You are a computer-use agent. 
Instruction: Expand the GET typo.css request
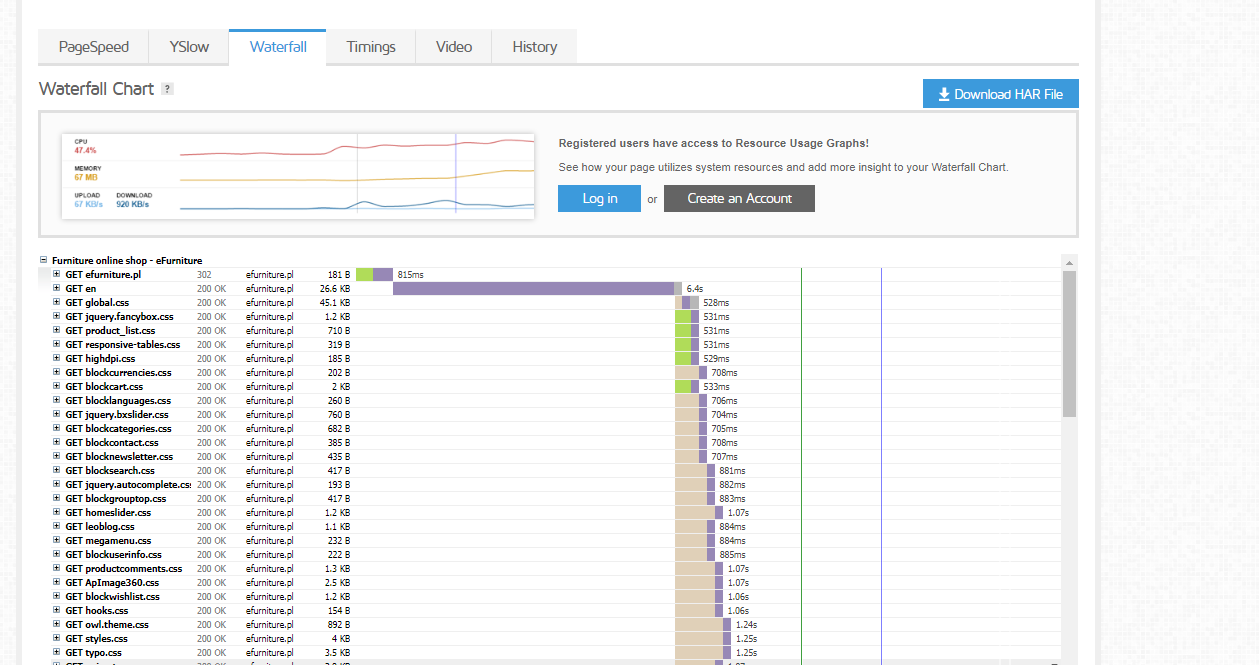click(x=57, y=652)
